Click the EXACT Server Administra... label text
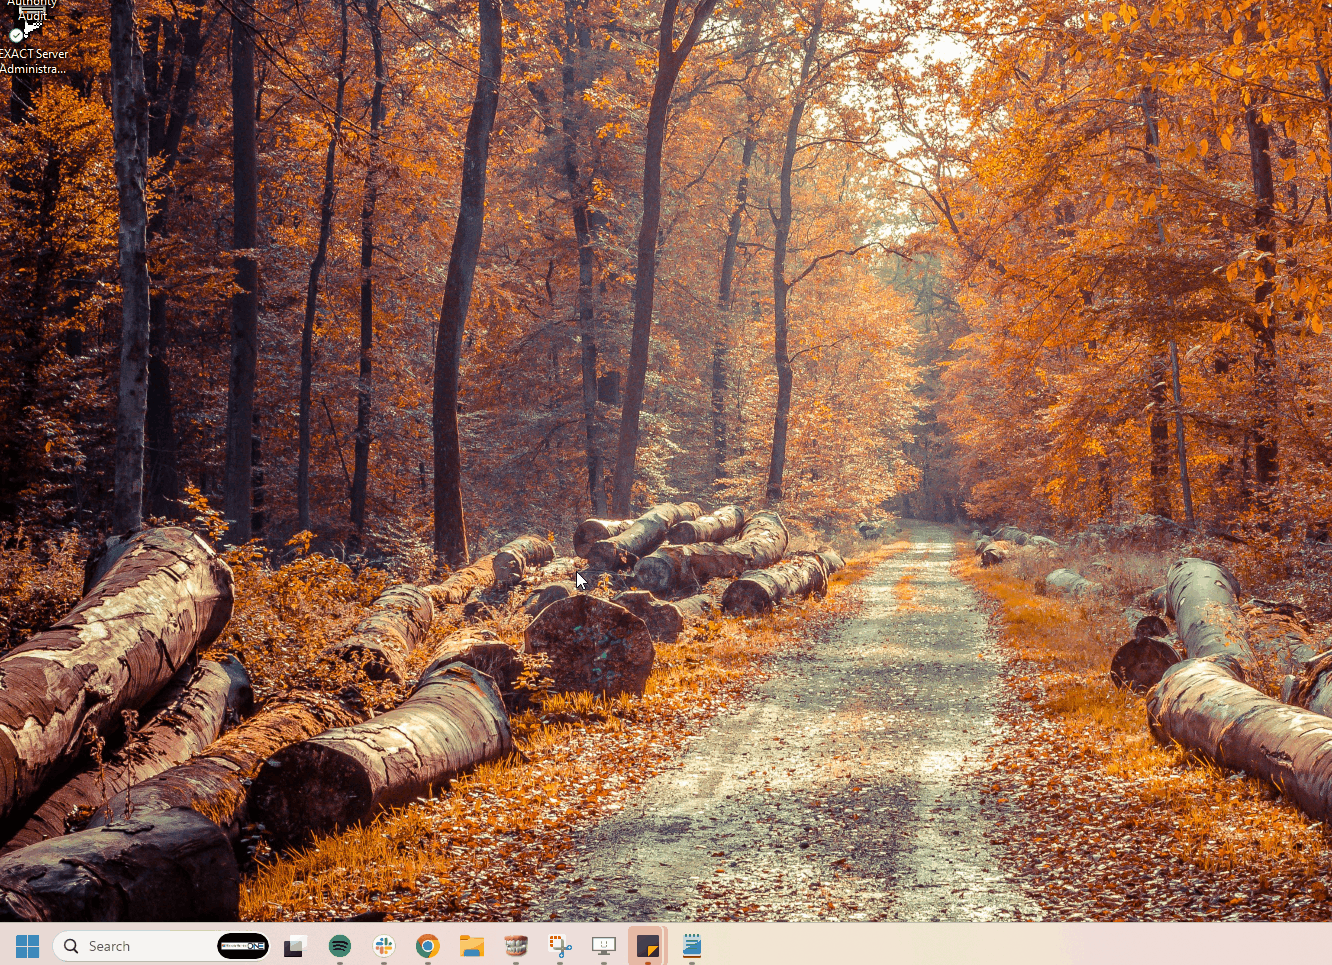Image resolution: width=1332 pixels, height=965 pixels. pos(34,61)
